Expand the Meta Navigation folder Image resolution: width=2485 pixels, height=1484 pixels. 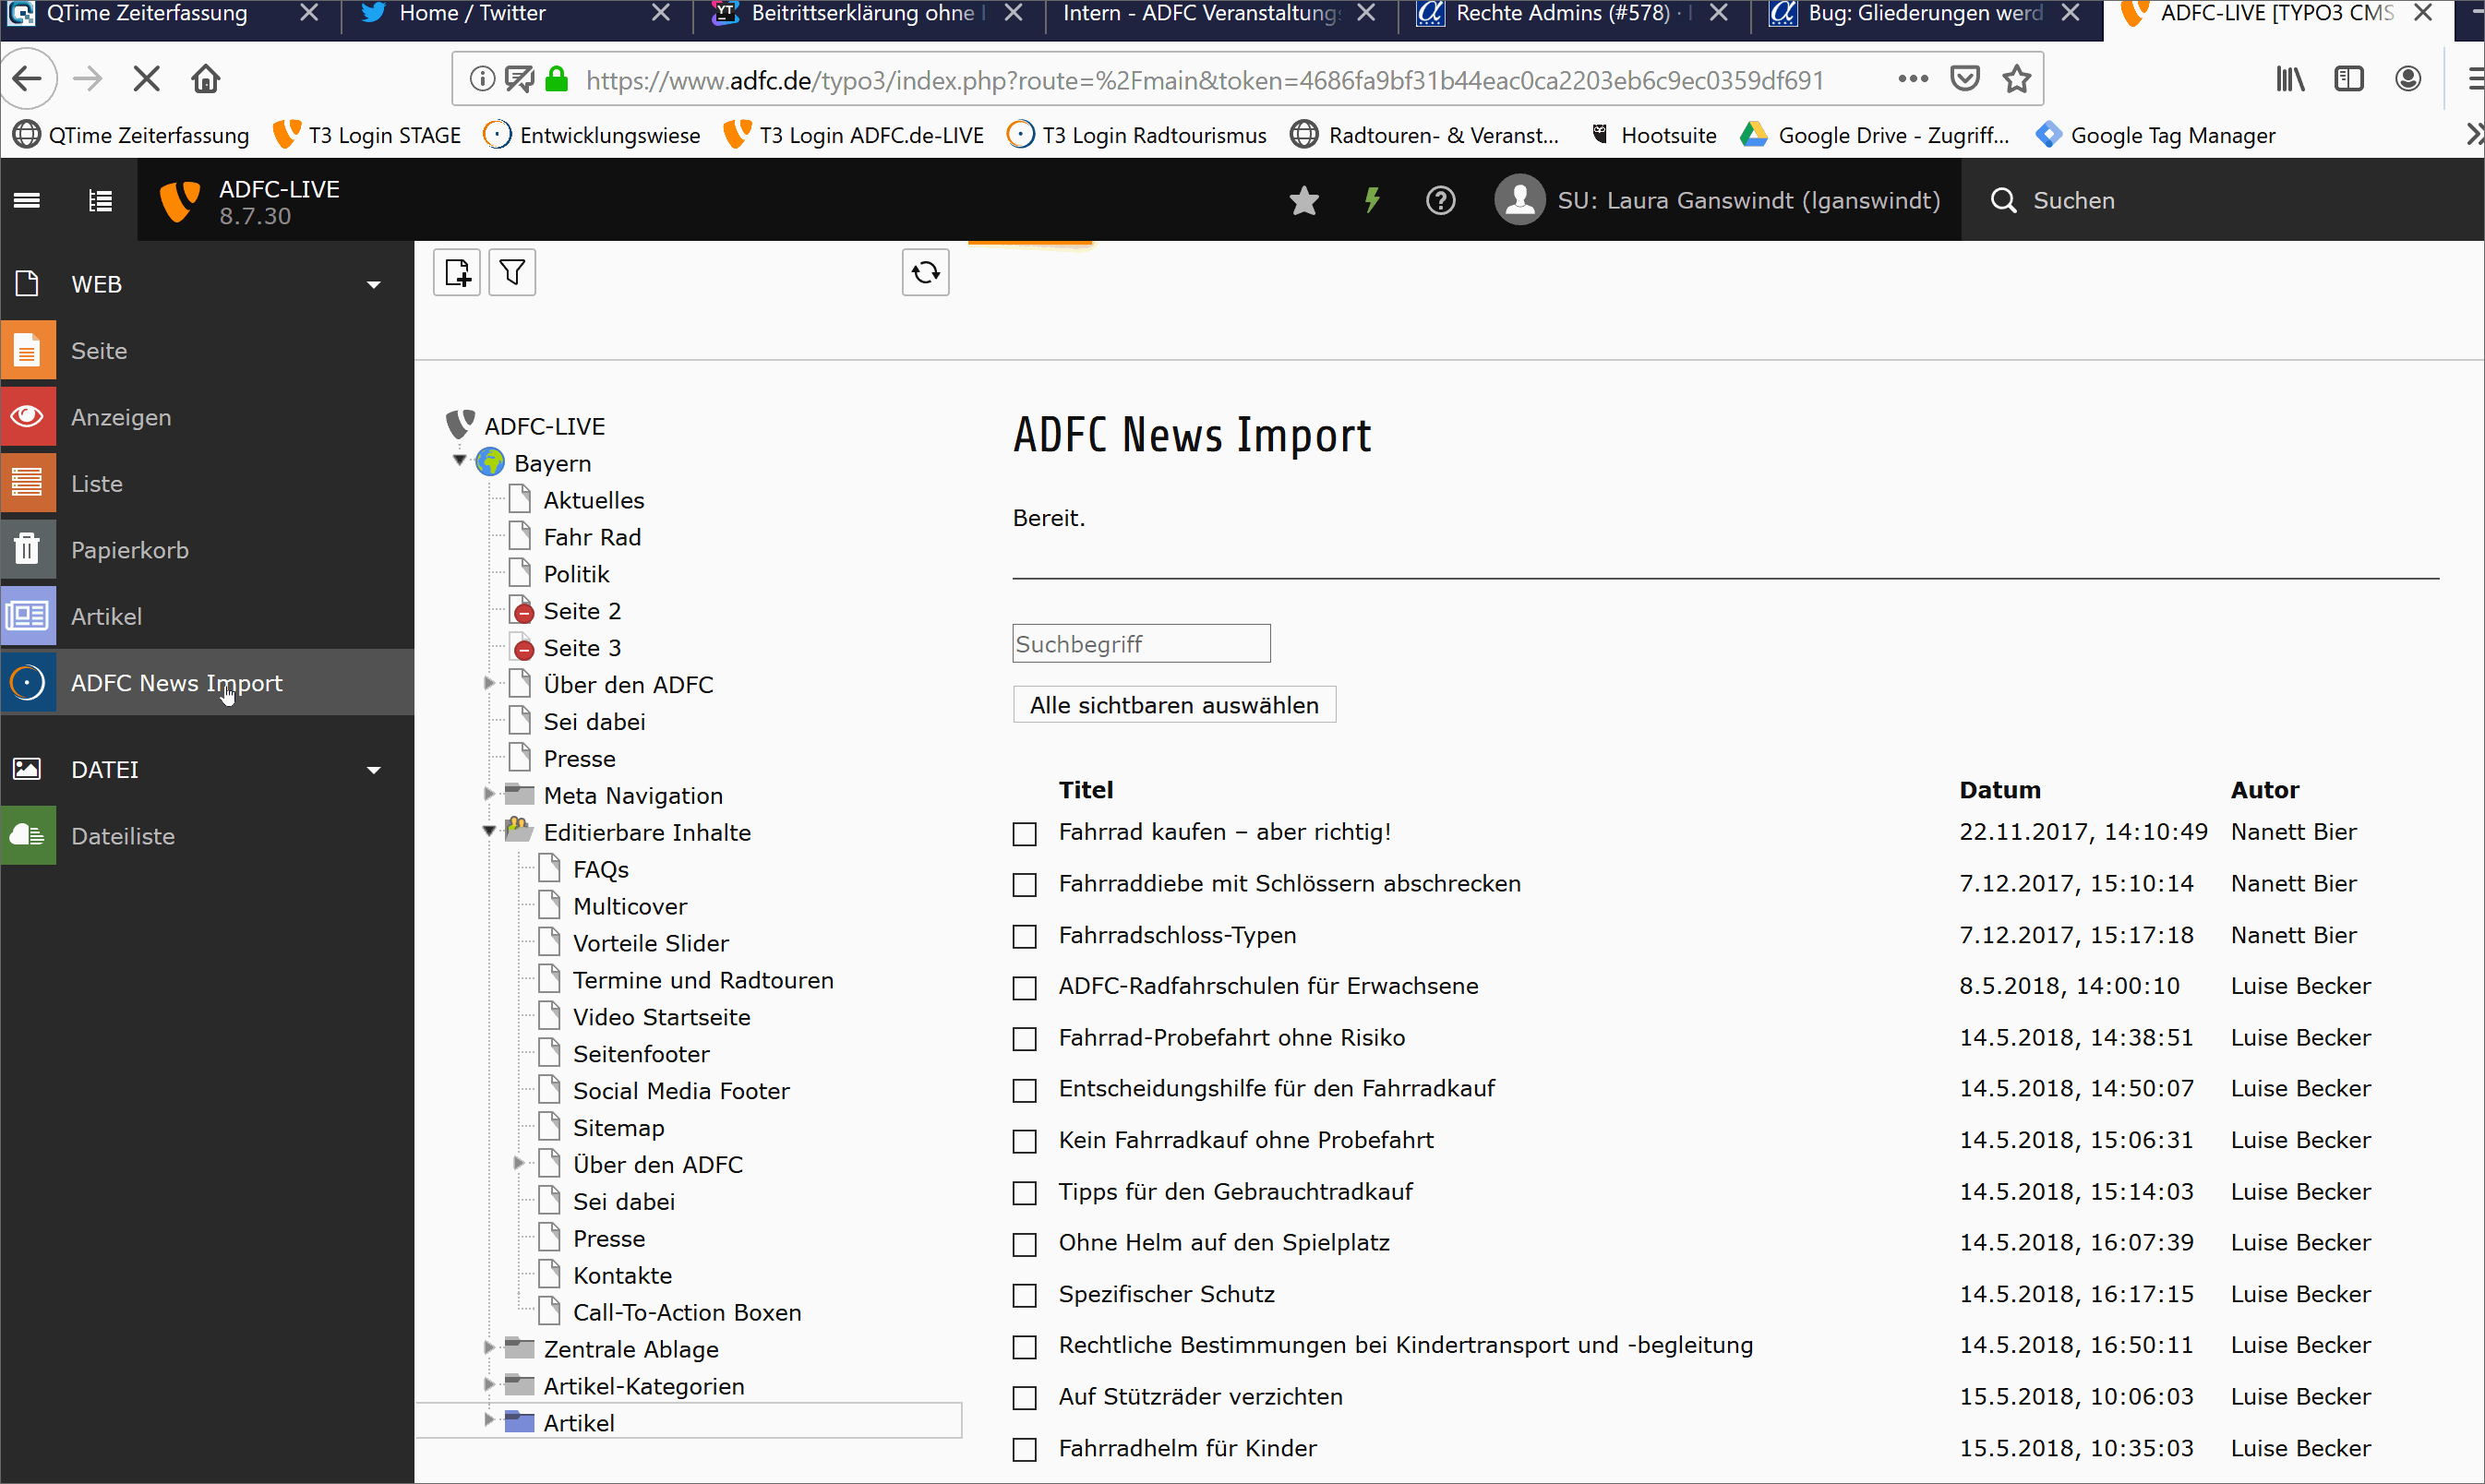(489, 794)
